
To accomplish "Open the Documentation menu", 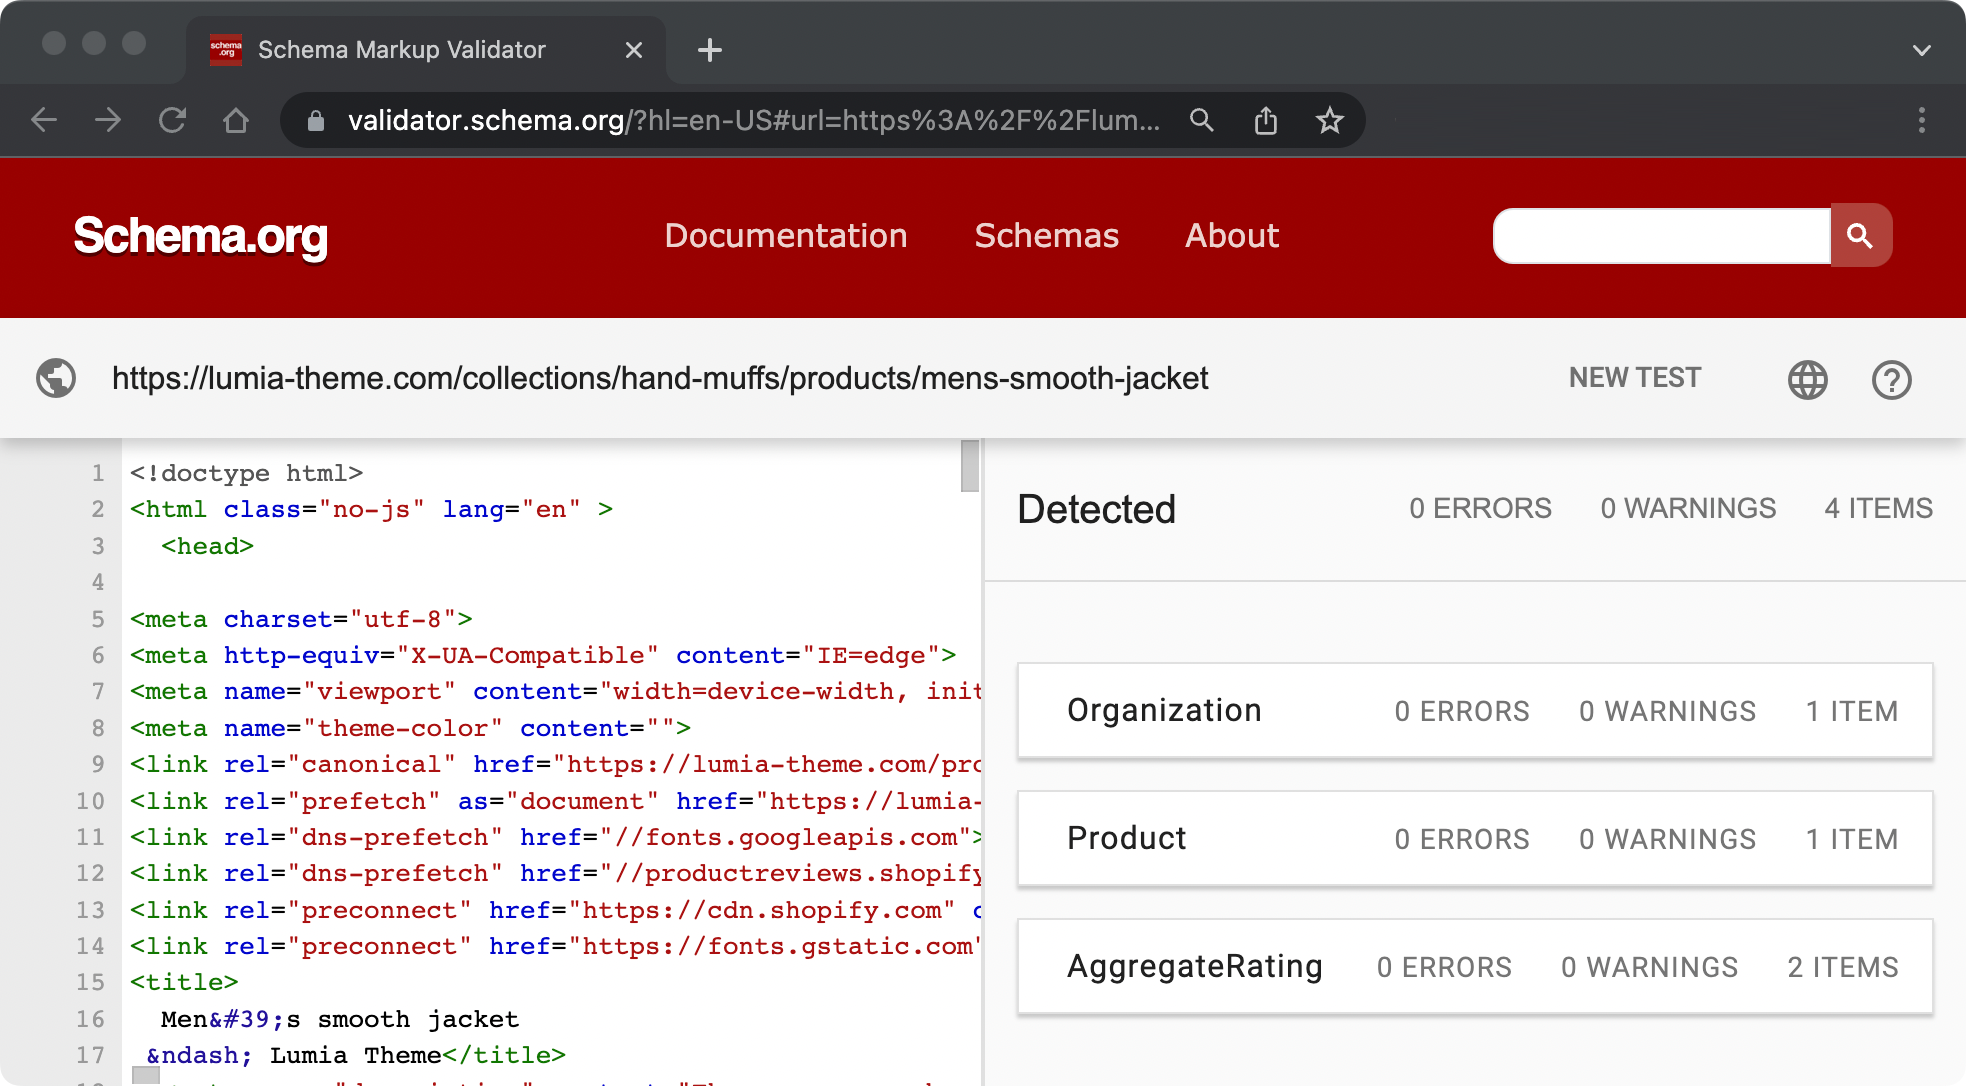I will pyautogui.click(x=786, y=236).
